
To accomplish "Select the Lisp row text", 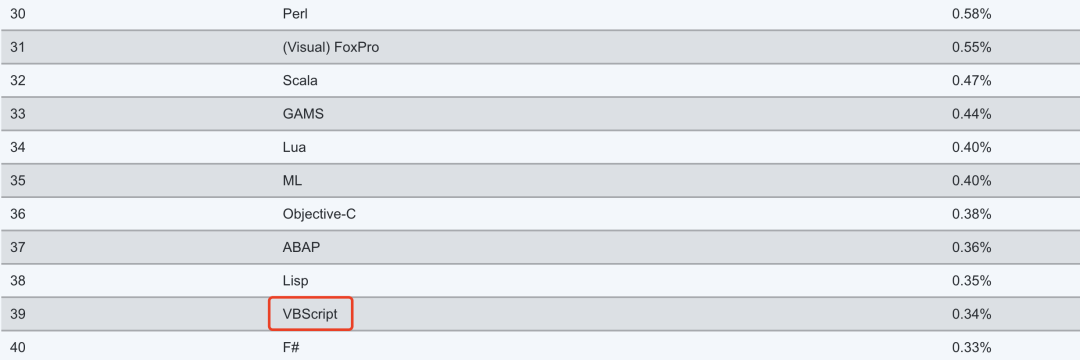I will click(x=295, y=281).
